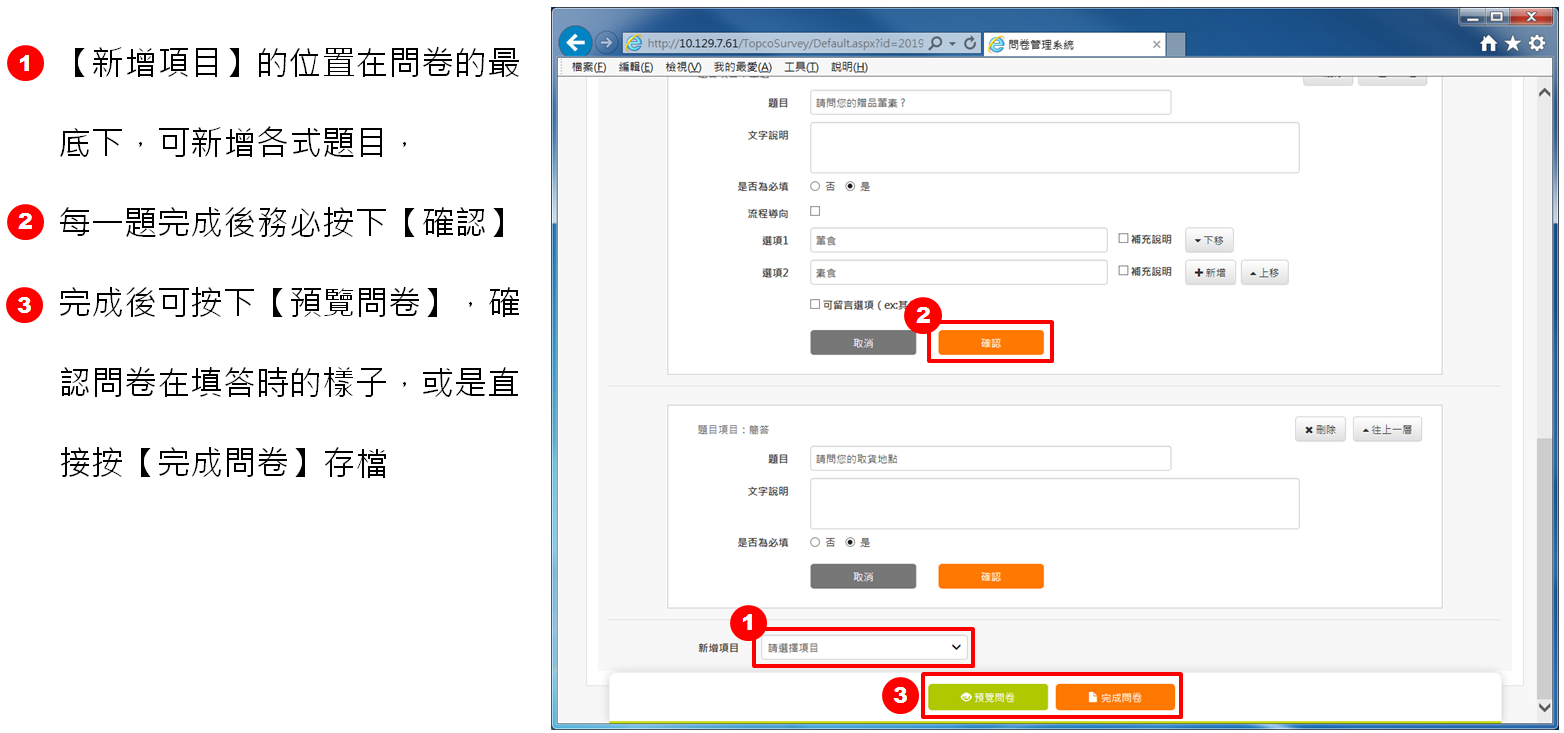
Task: Open the 工具(T) menu
Action: (801, 67)
